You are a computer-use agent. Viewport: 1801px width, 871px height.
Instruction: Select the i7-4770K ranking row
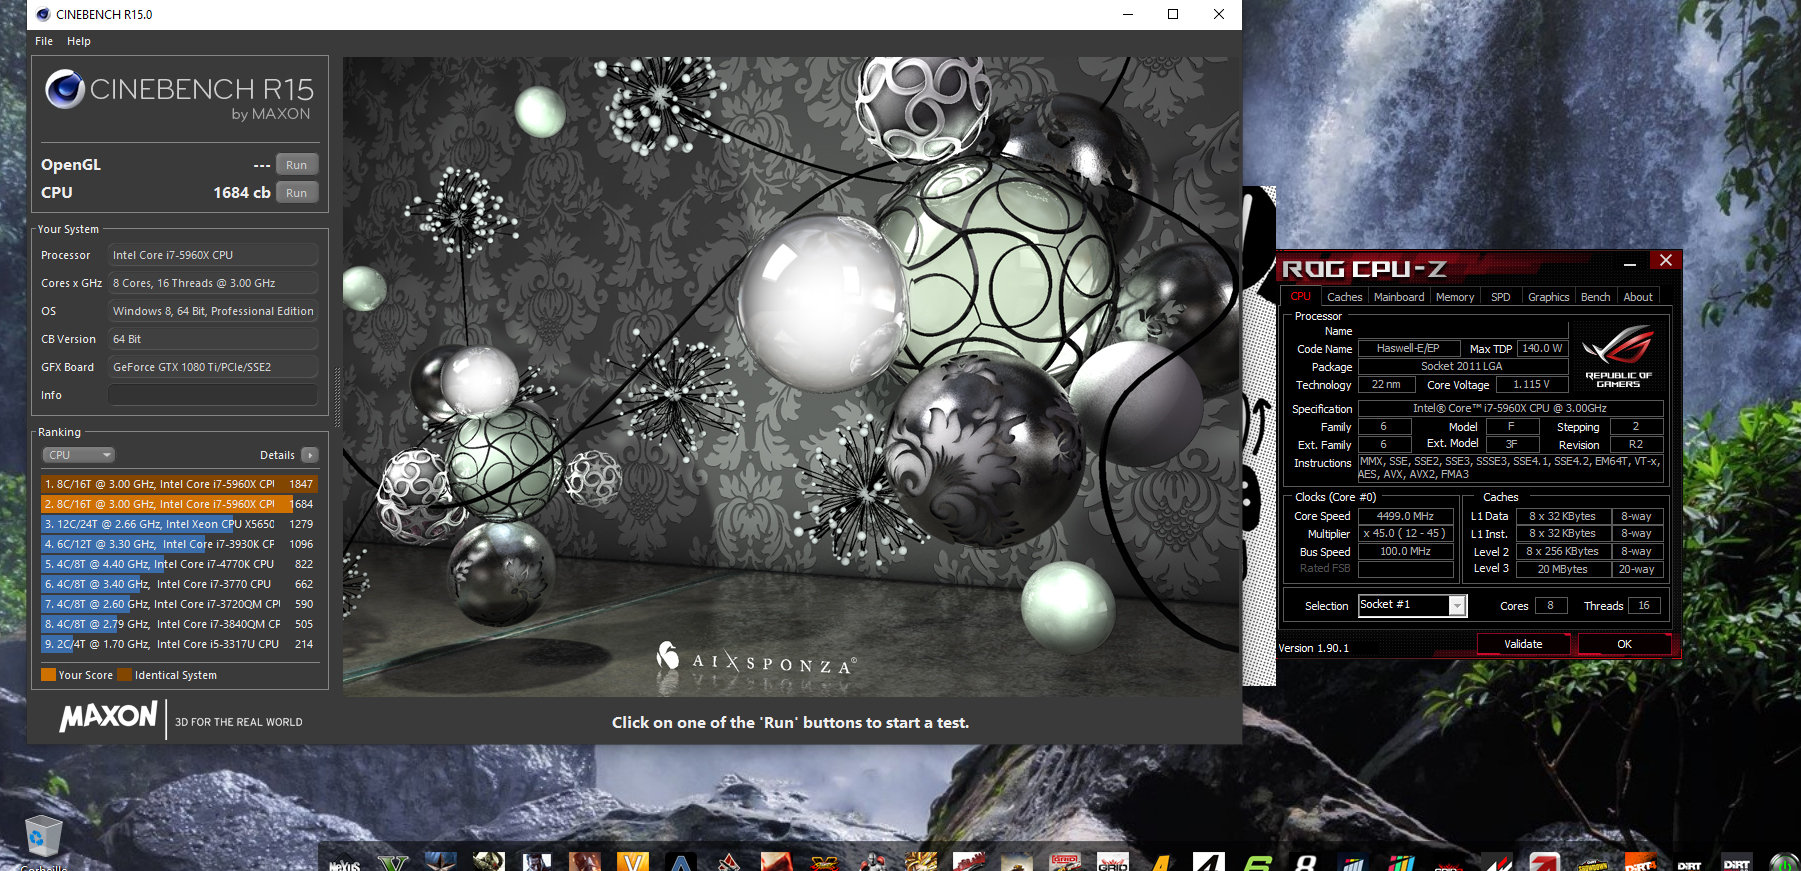(179, 564)
